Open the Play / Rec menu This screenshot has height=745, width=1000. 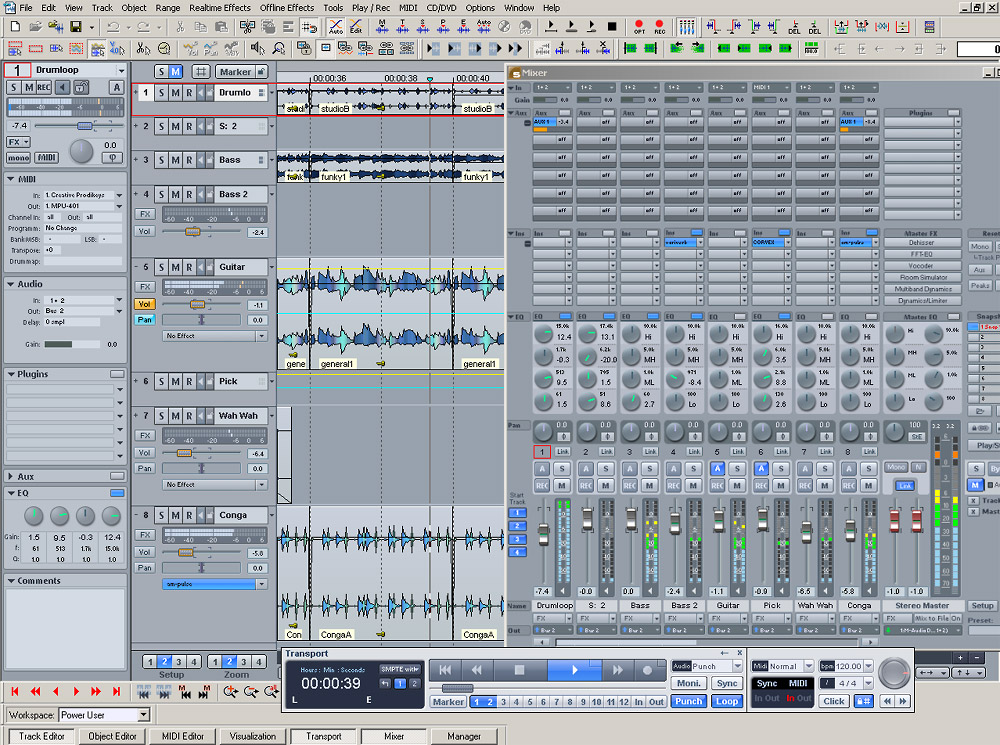point(371,8)
